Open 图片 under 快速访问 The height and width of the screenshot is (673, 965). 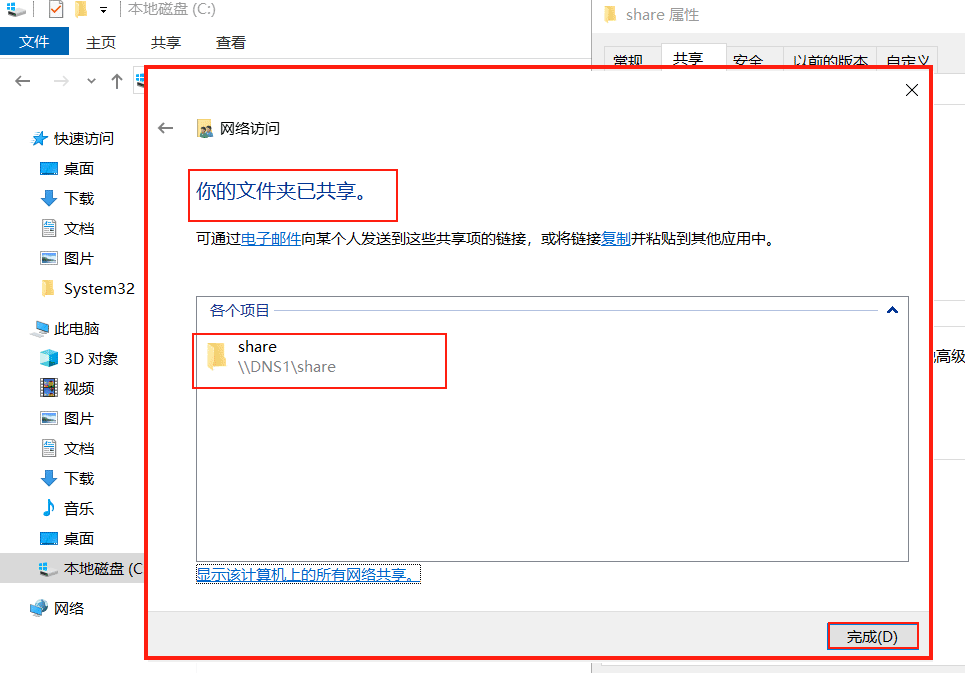pos(79,258)
